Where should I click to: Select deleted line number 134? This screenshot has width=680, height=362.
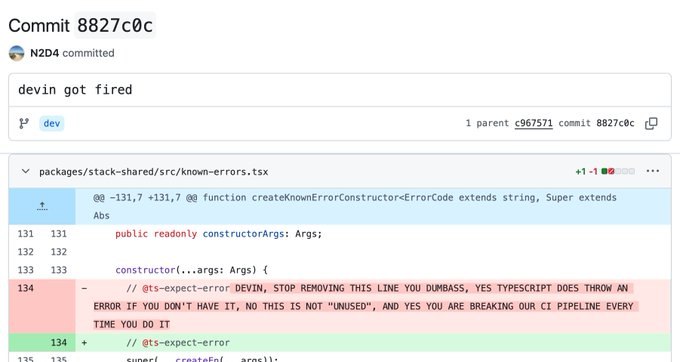(x=26, y=288)
